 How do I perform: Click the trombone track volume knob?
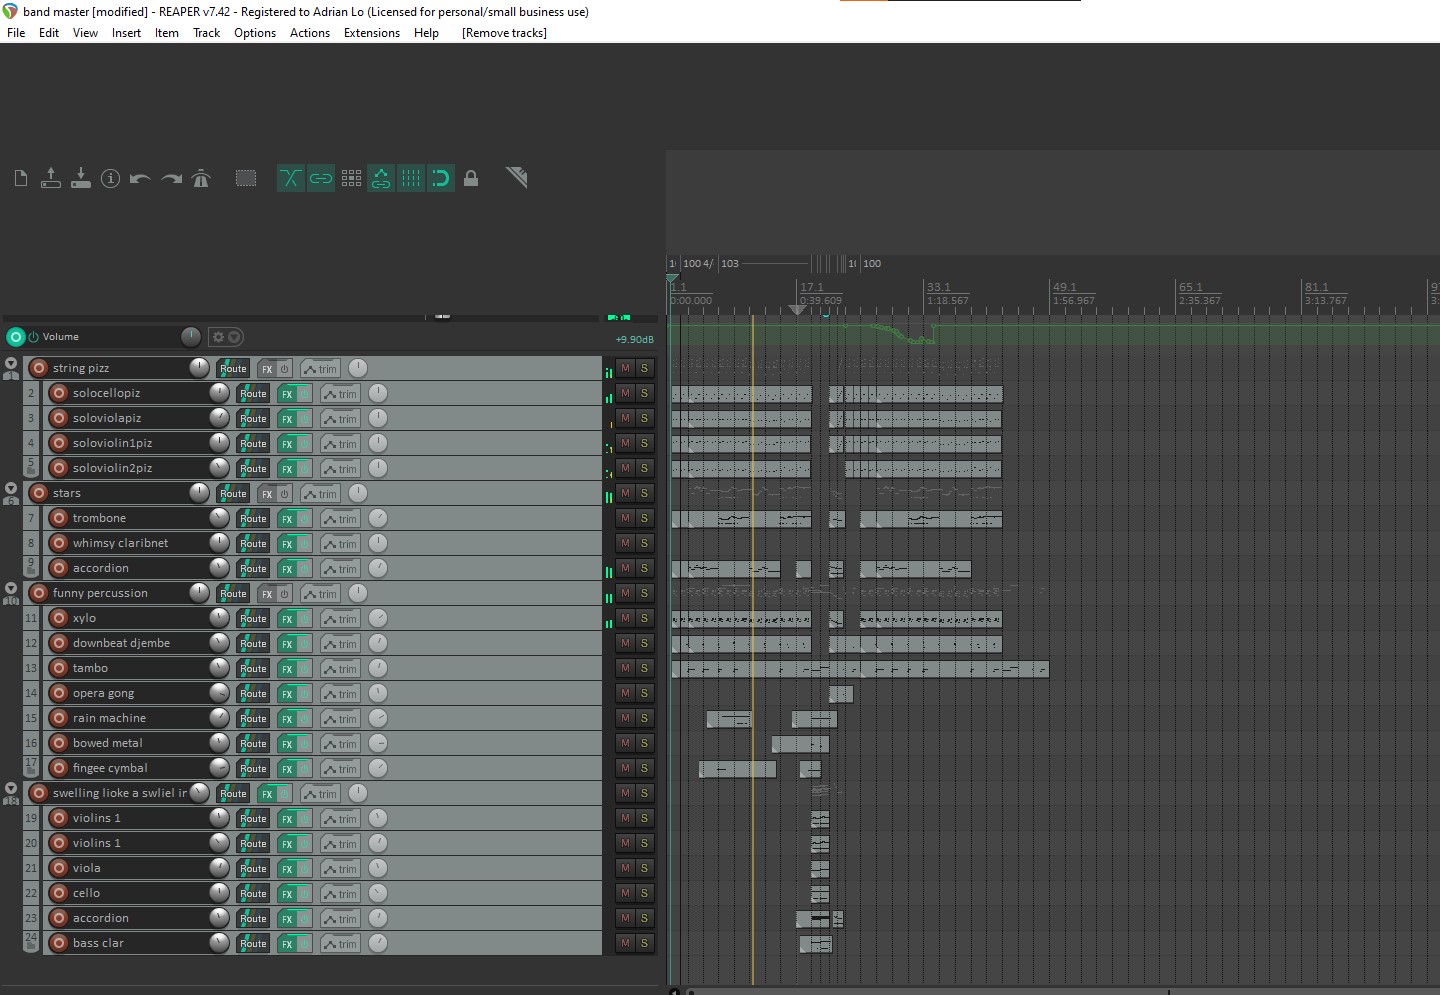pyautogui.click(x=219, y=517)
